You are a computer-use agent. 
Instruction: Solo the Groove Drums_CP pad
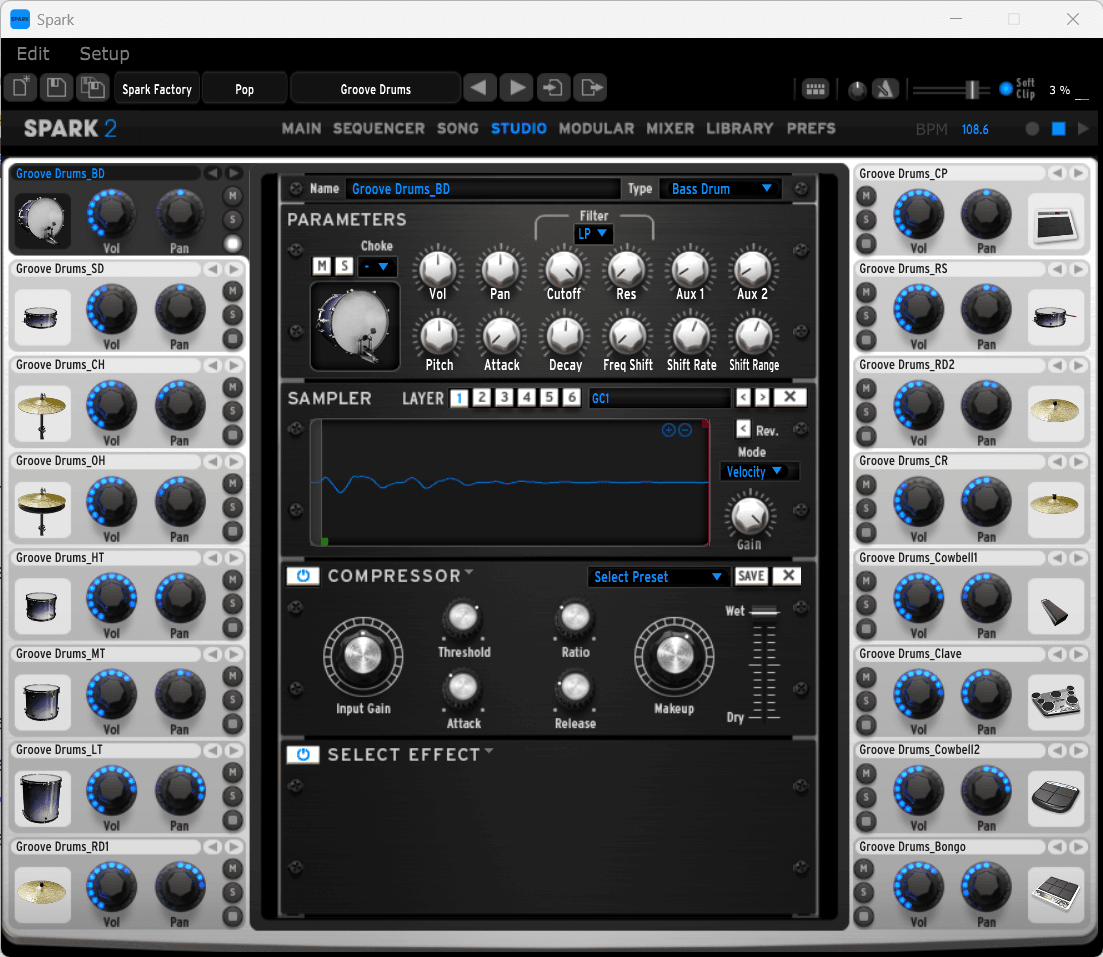click(865, 219)
